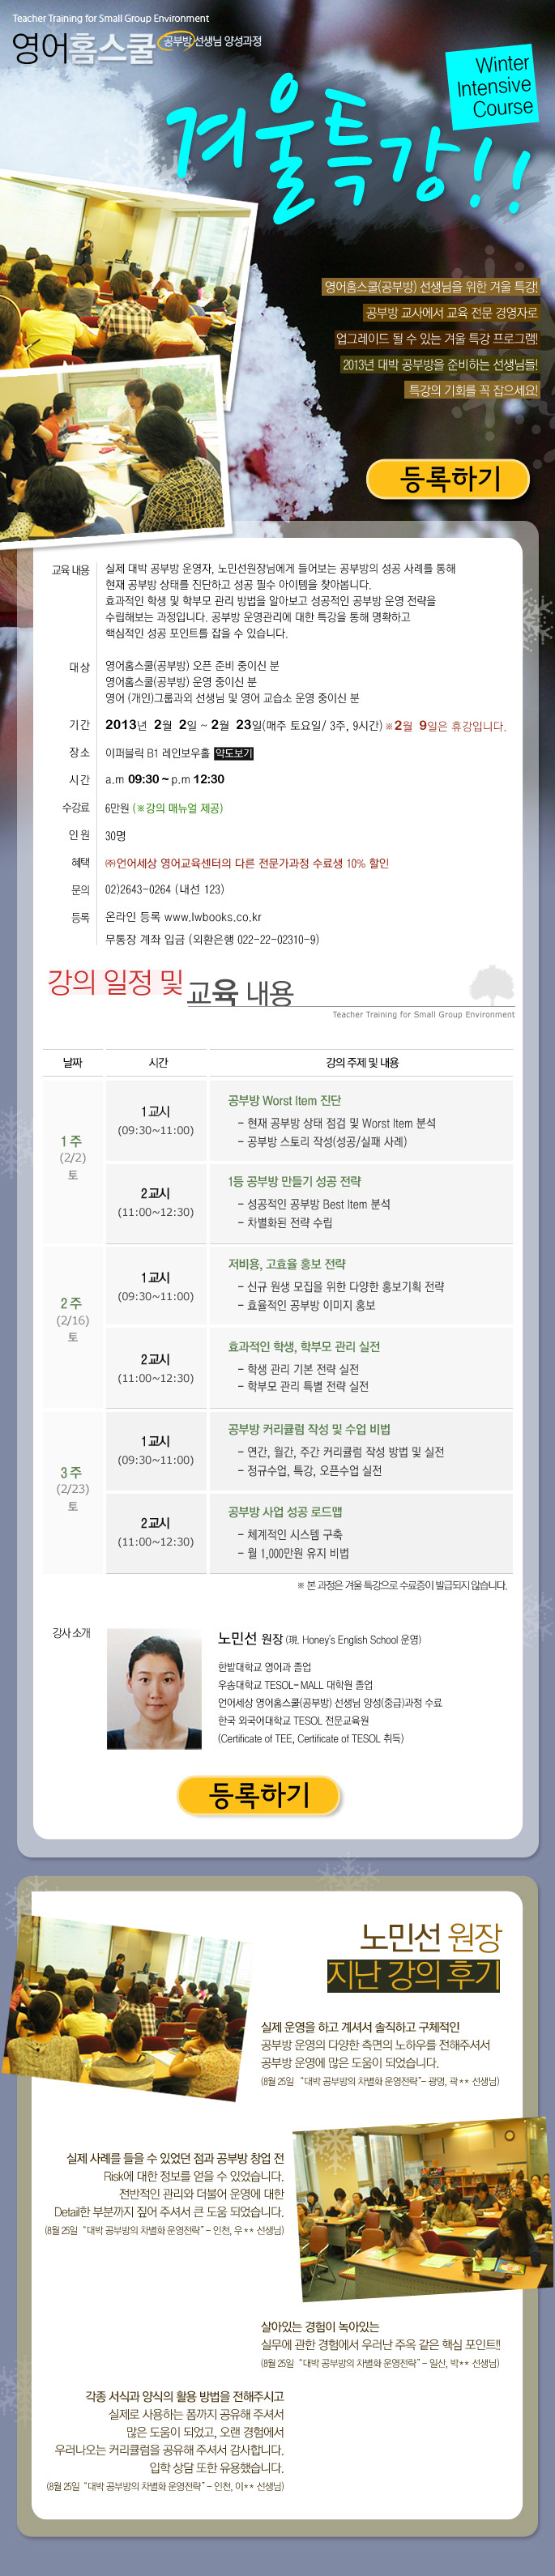Click the 공부방 사업 성공 로드맵 lecture title
Screen dimensions: 555x2576
tap(284, 1512)
